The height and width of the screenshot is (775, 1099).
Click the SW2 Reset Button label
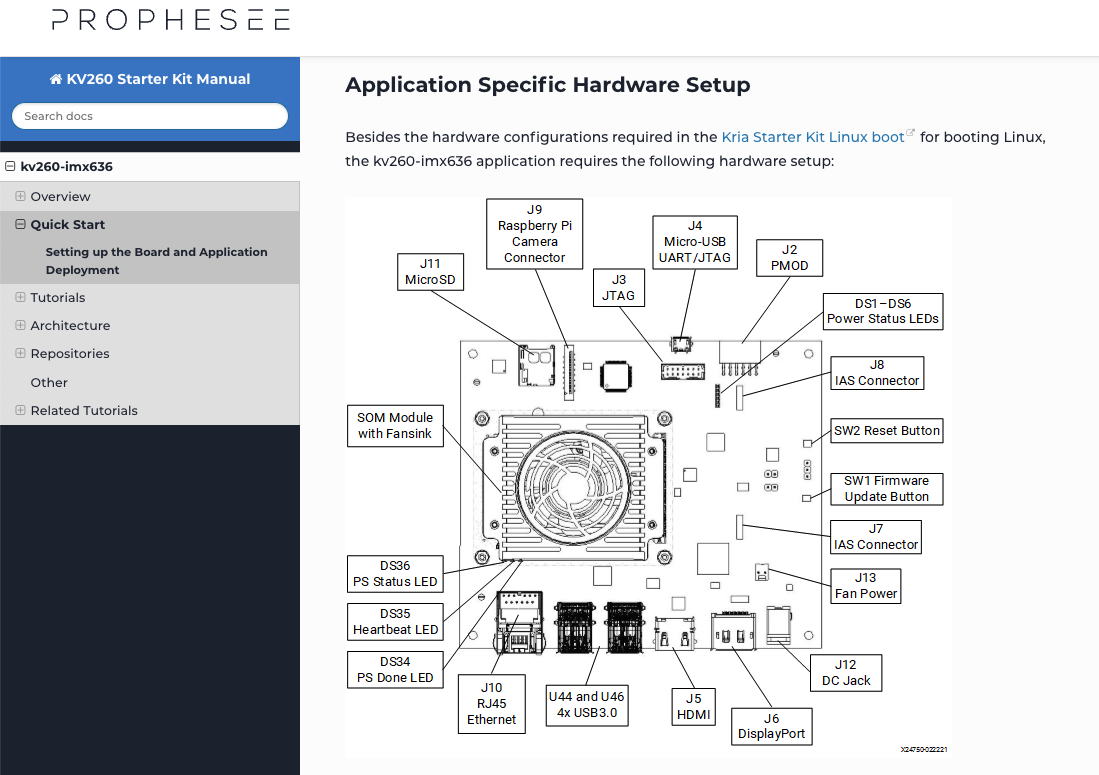[x=887, y=431]
